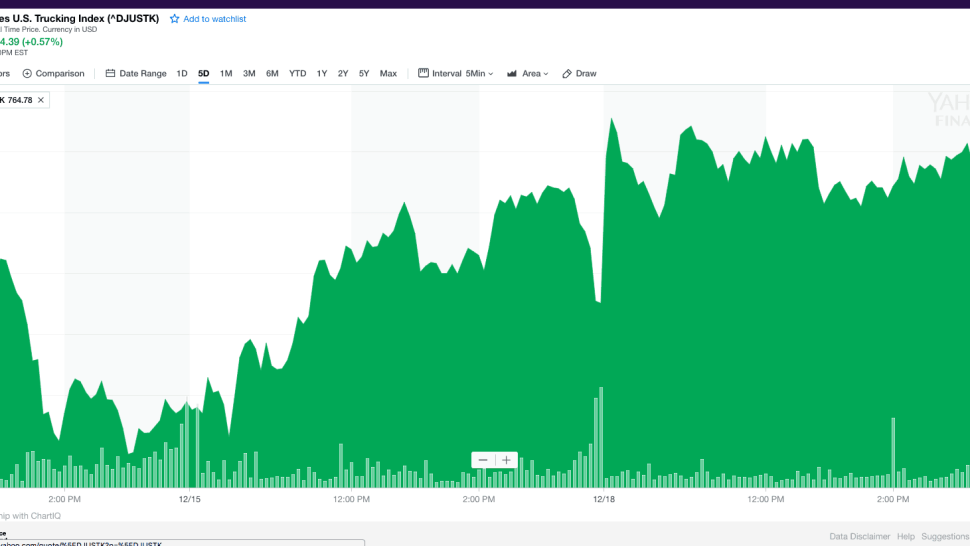Open the Data Disclaimer link
Screen dimensions: 970x546
tap(859, 536)
